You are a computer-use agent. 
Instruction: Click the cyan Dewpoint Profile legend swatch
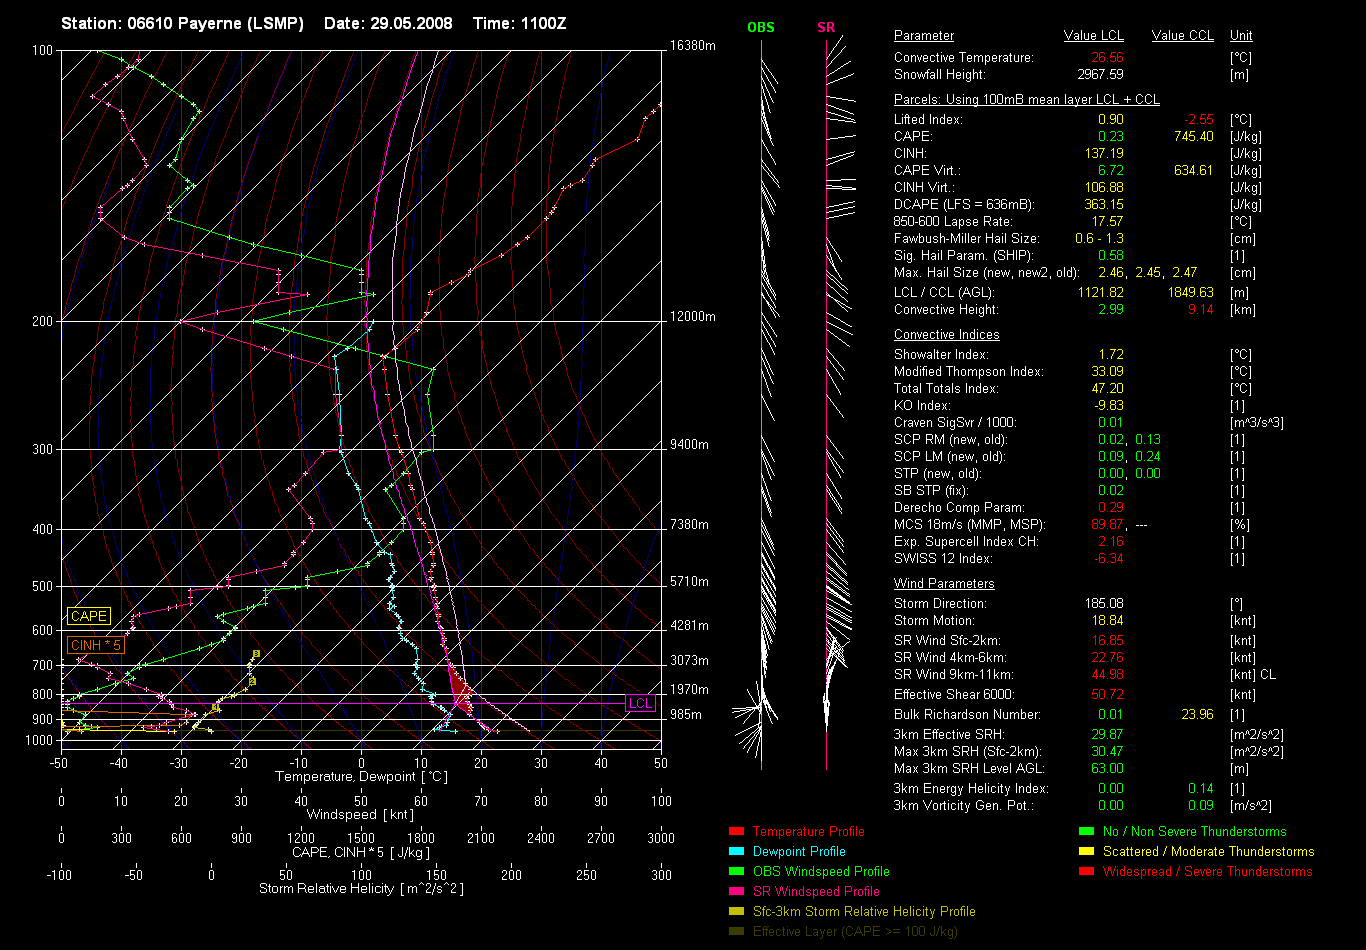[736, 852]
